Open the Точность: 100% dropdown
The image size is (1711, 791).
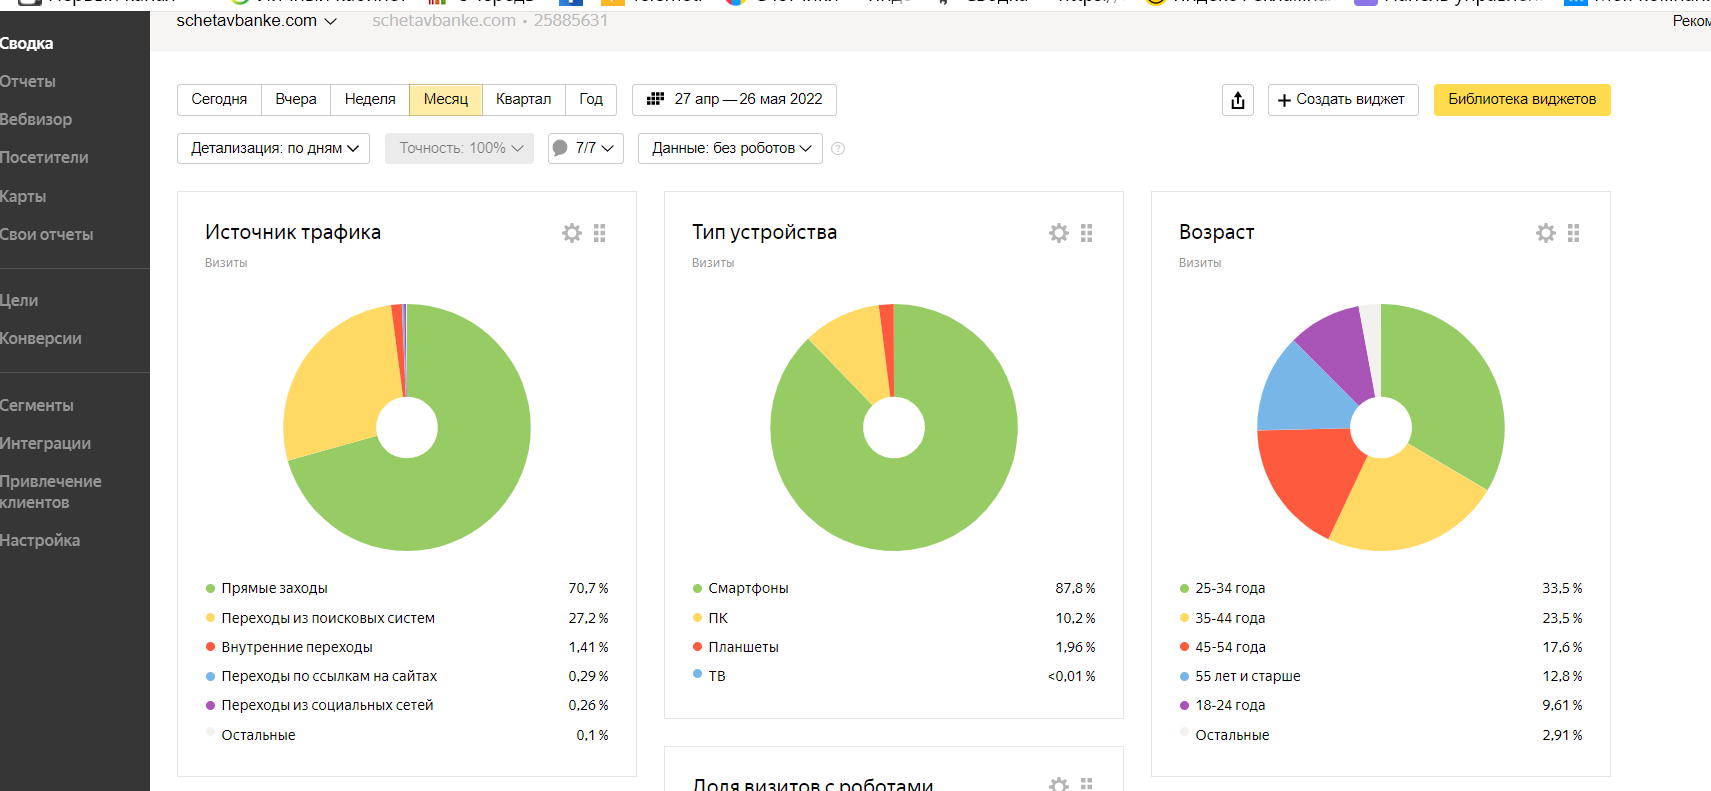(x=459, y=148)
